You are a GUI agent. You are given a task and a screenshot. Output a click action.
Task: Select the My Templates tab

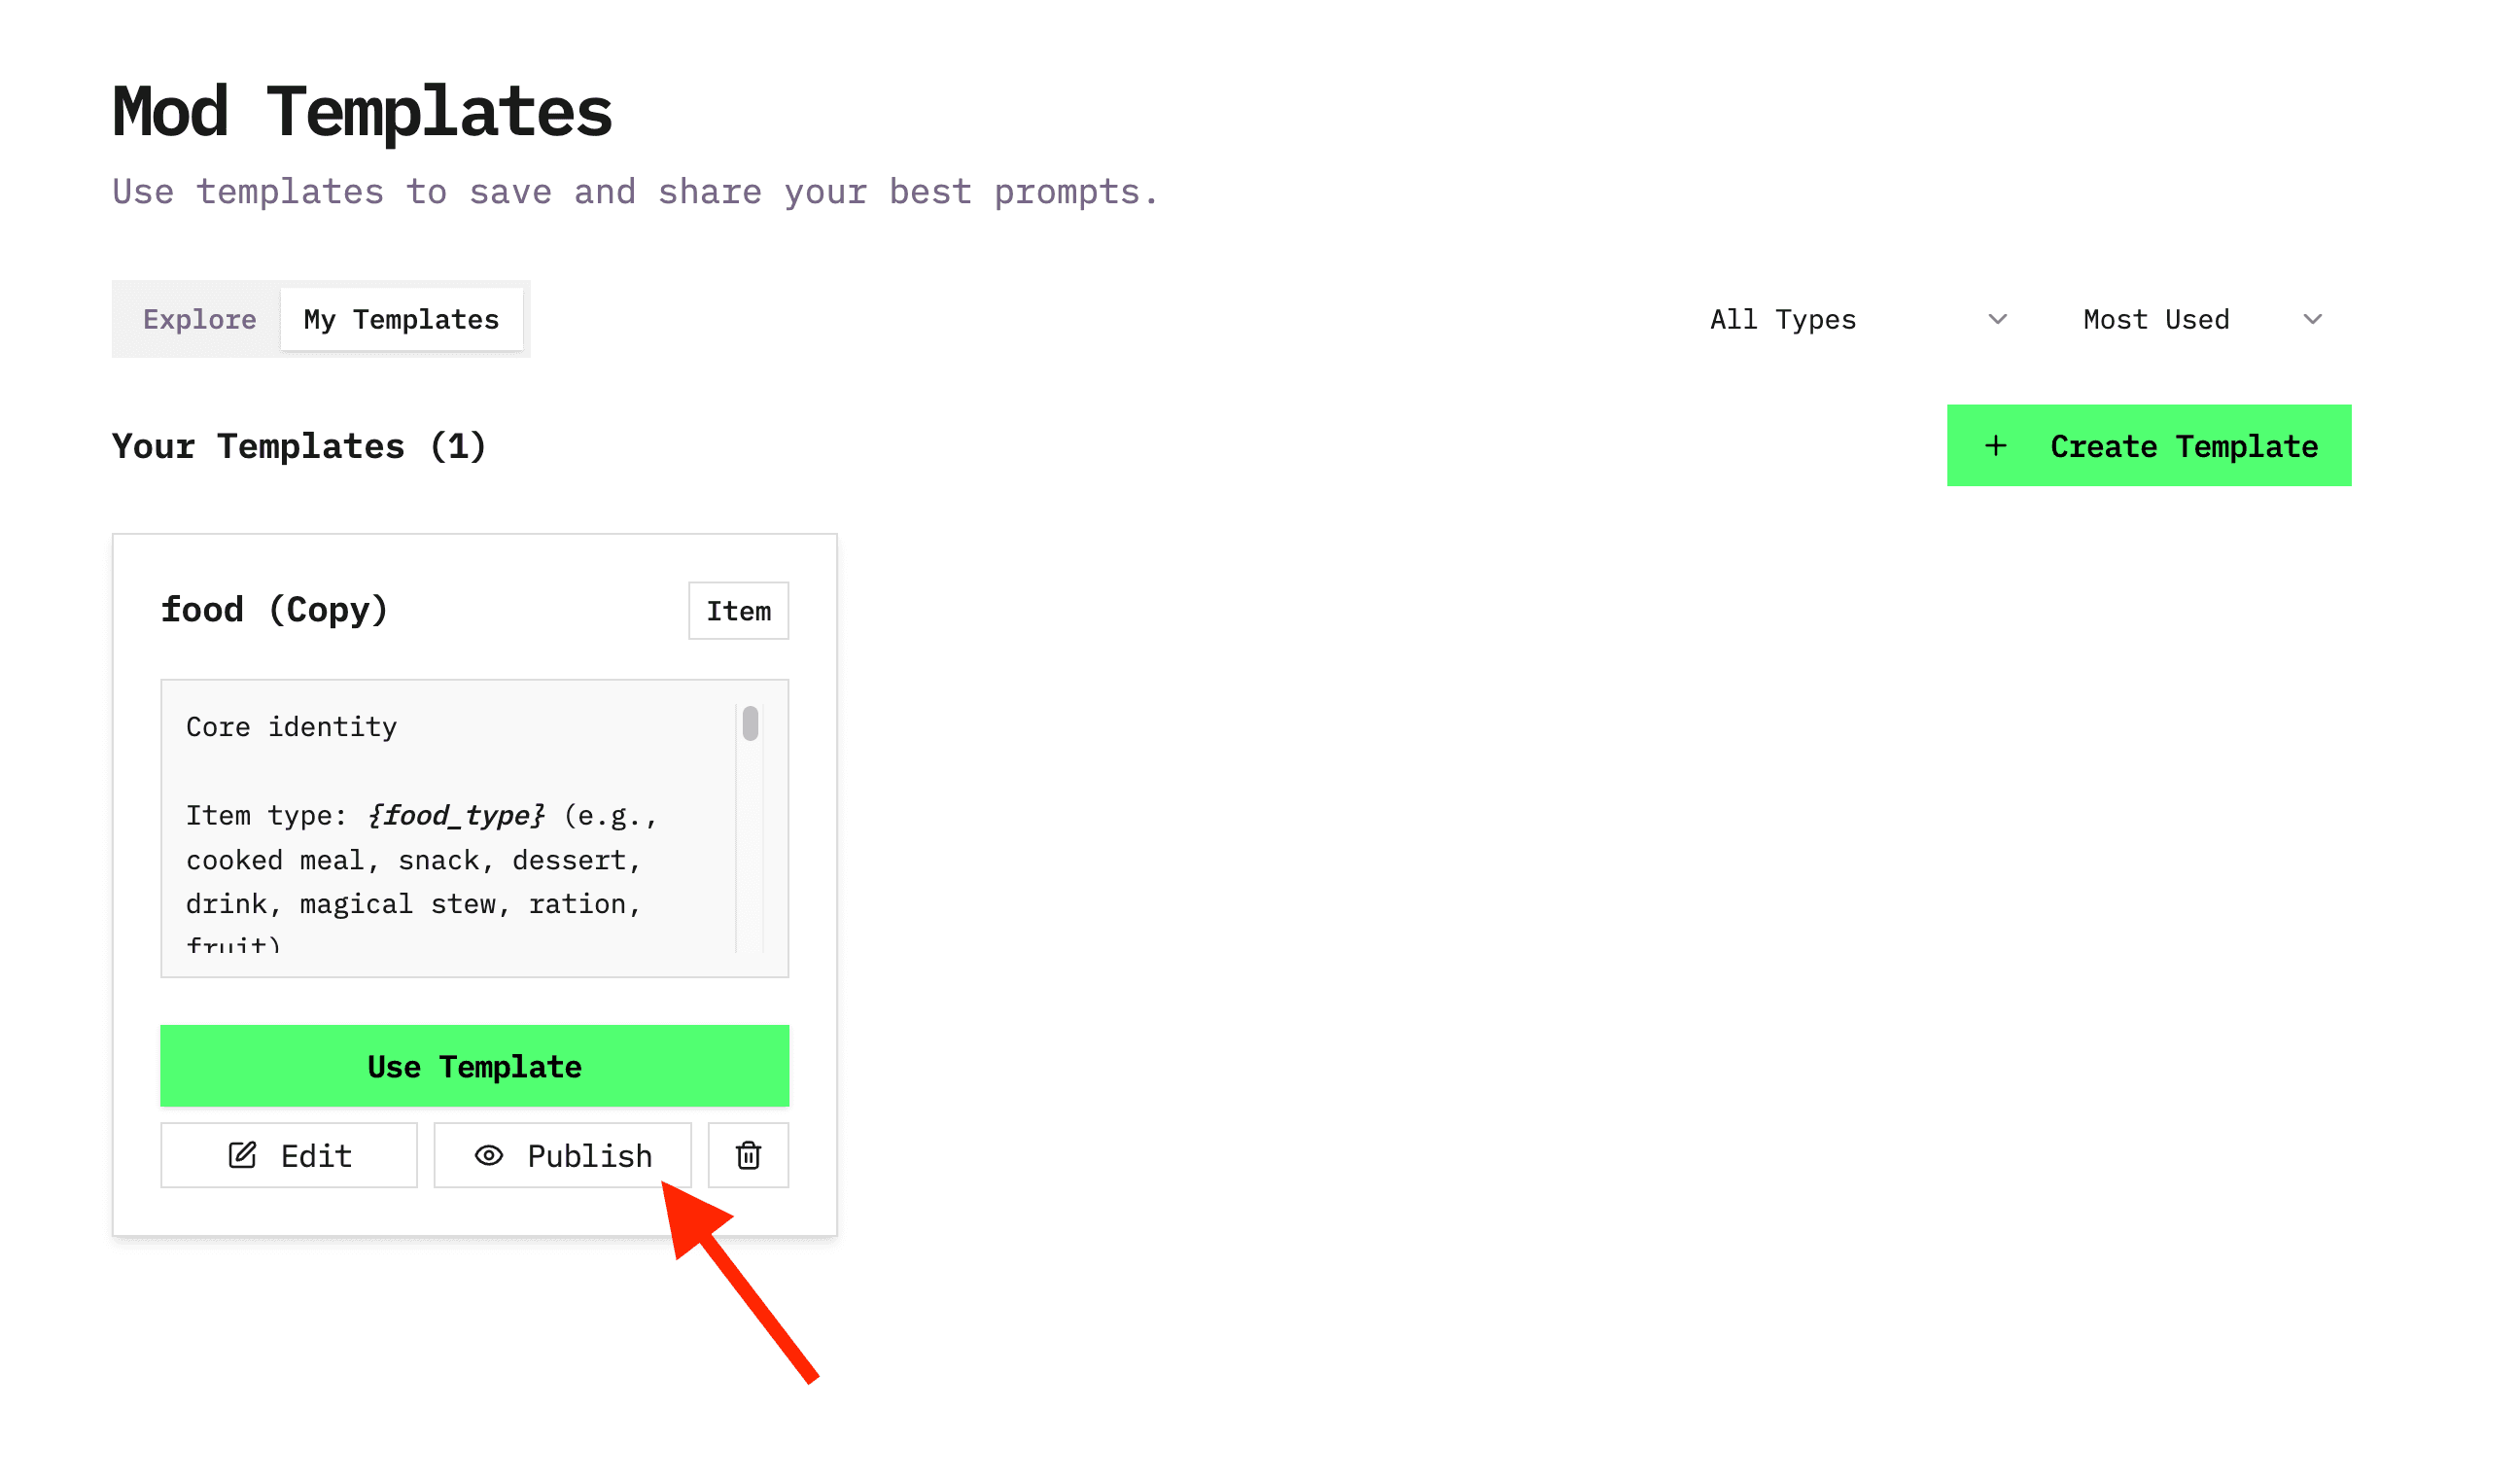[x=401, y=320]
